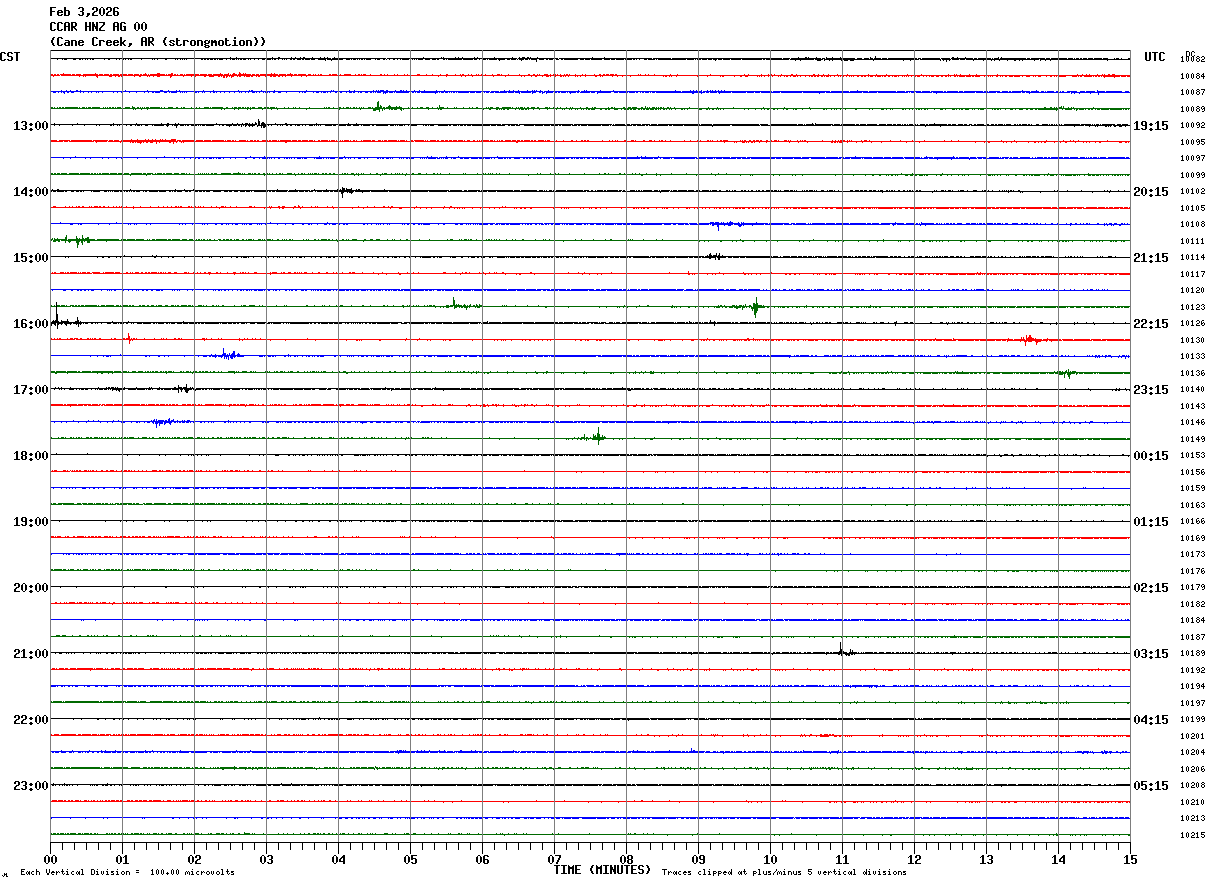Click the DC offset value 10176

[1192, 571]
